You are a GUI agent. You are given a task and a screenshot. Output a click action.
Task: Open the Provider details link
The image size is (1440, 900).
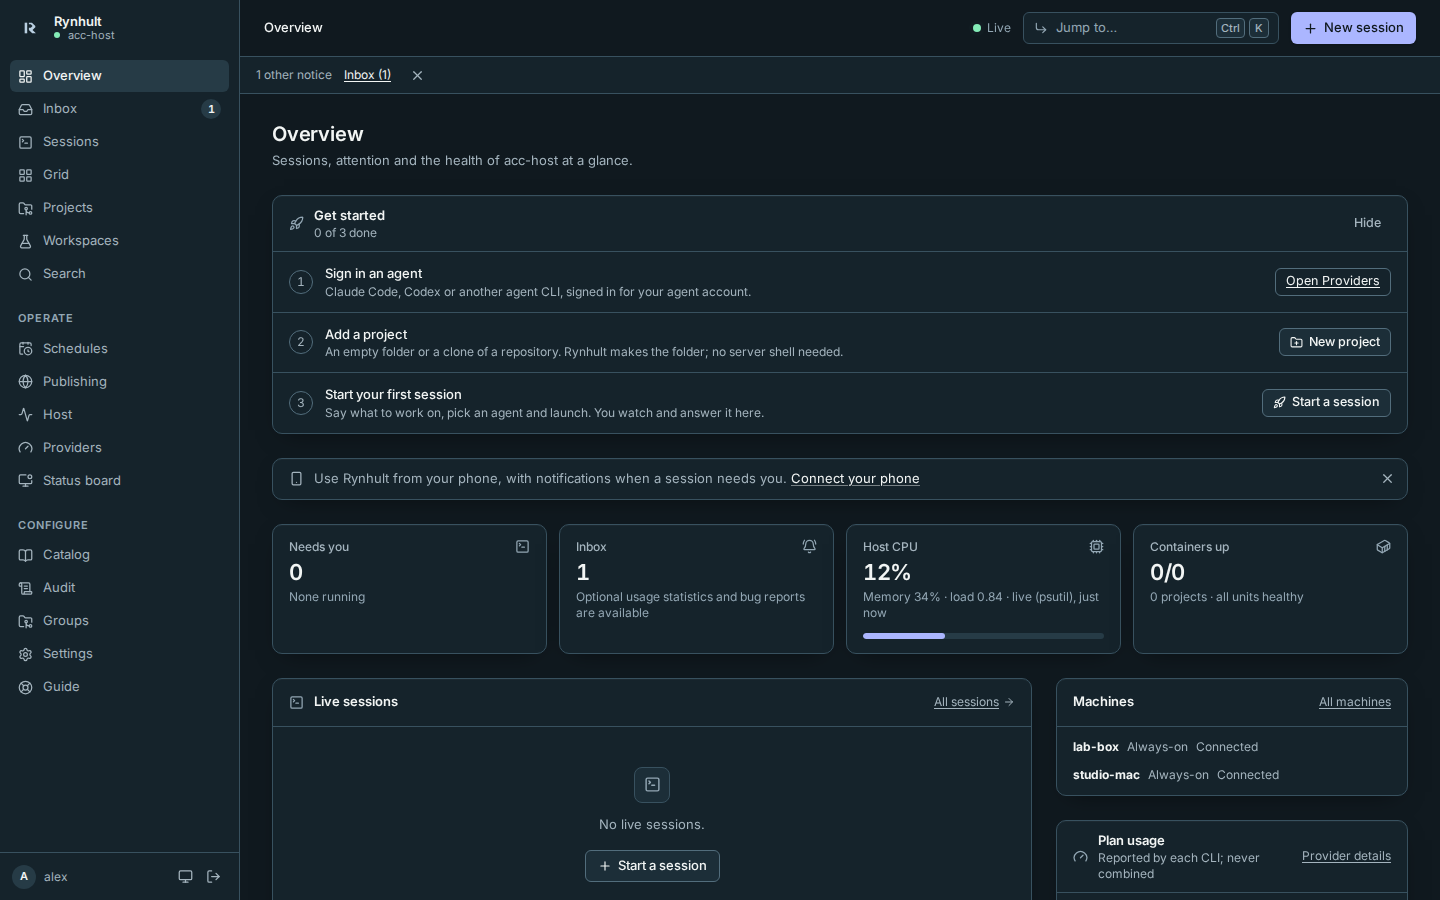[x=1346, y=856]
